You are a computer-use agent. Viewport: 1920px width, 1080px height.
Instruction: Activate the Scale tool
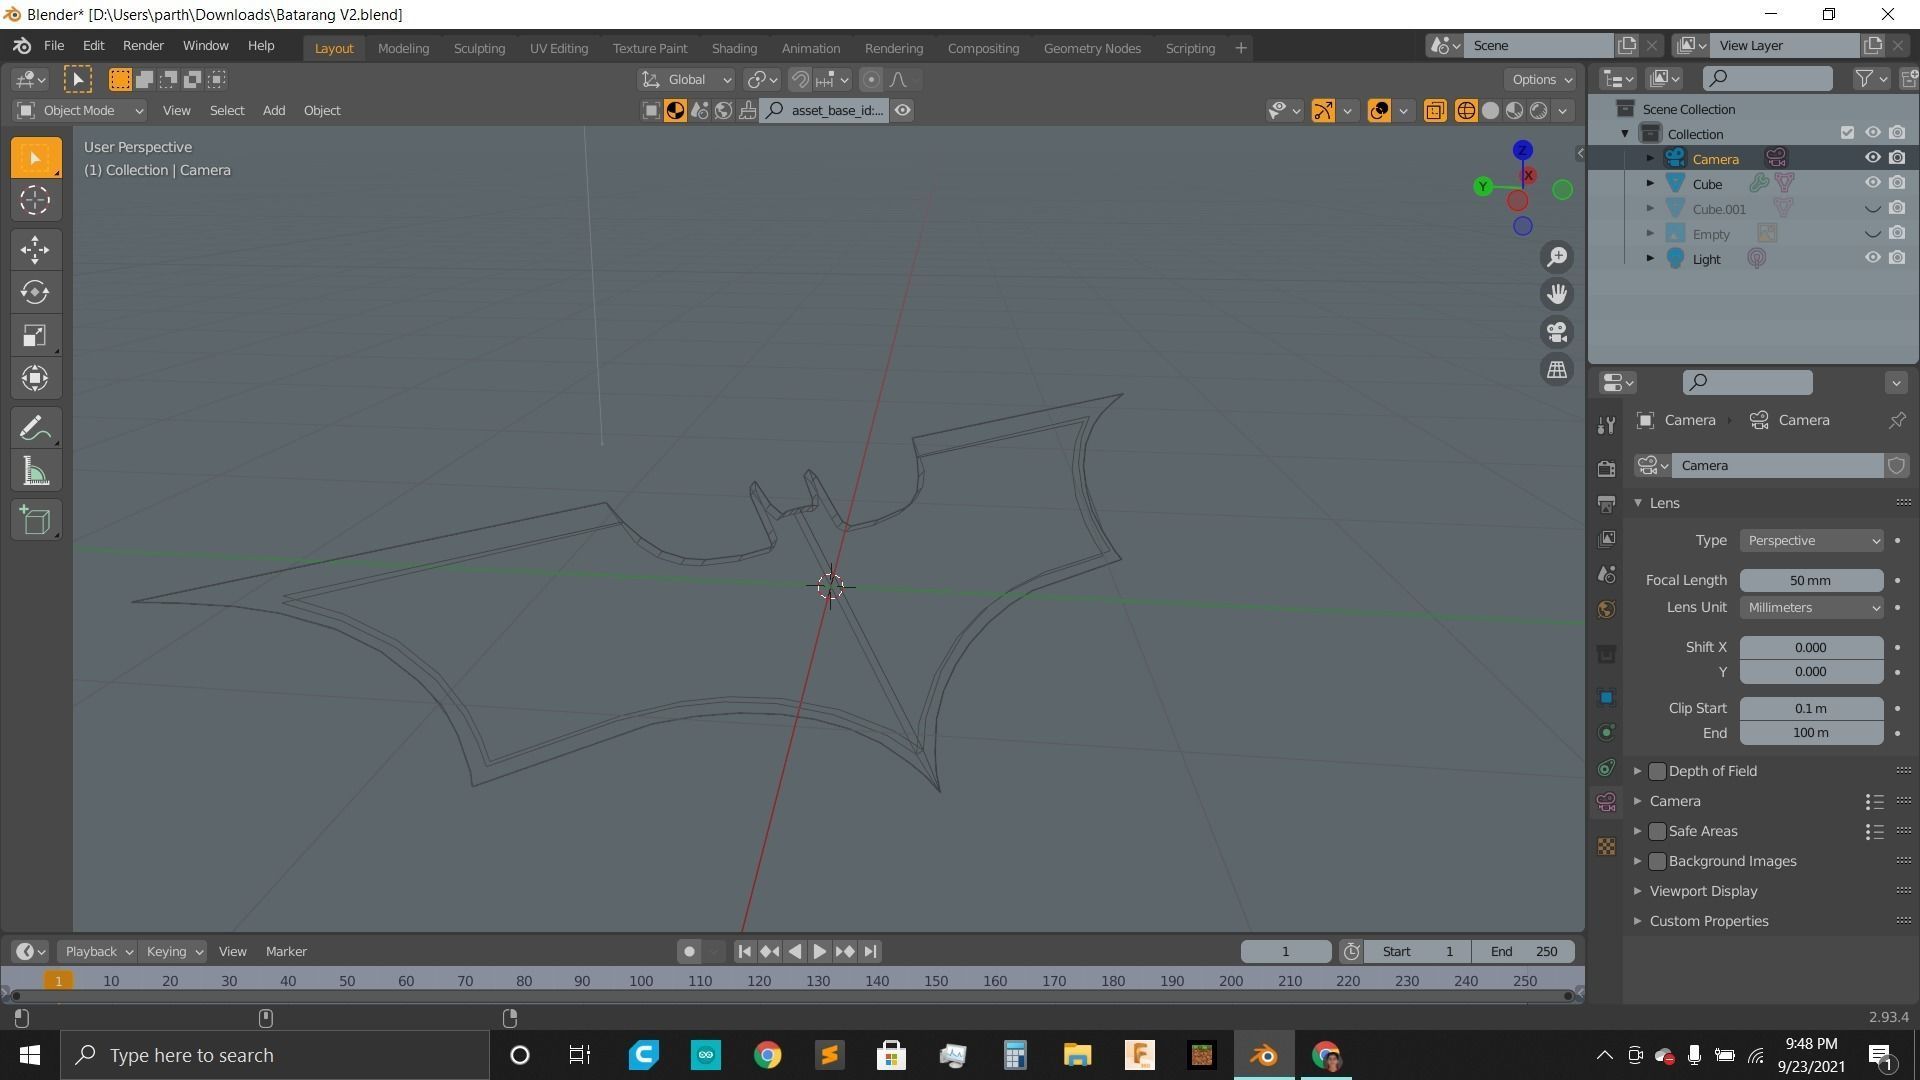35,335
